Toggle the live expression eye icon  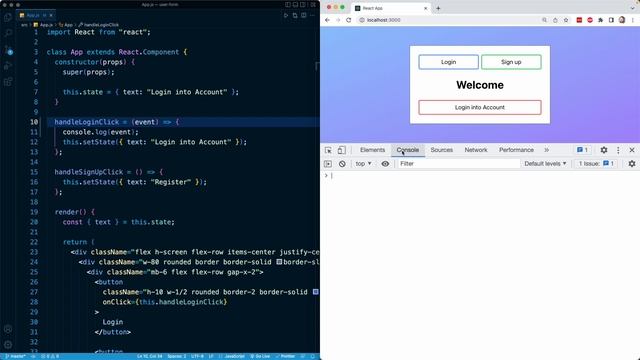coord(385,164)
